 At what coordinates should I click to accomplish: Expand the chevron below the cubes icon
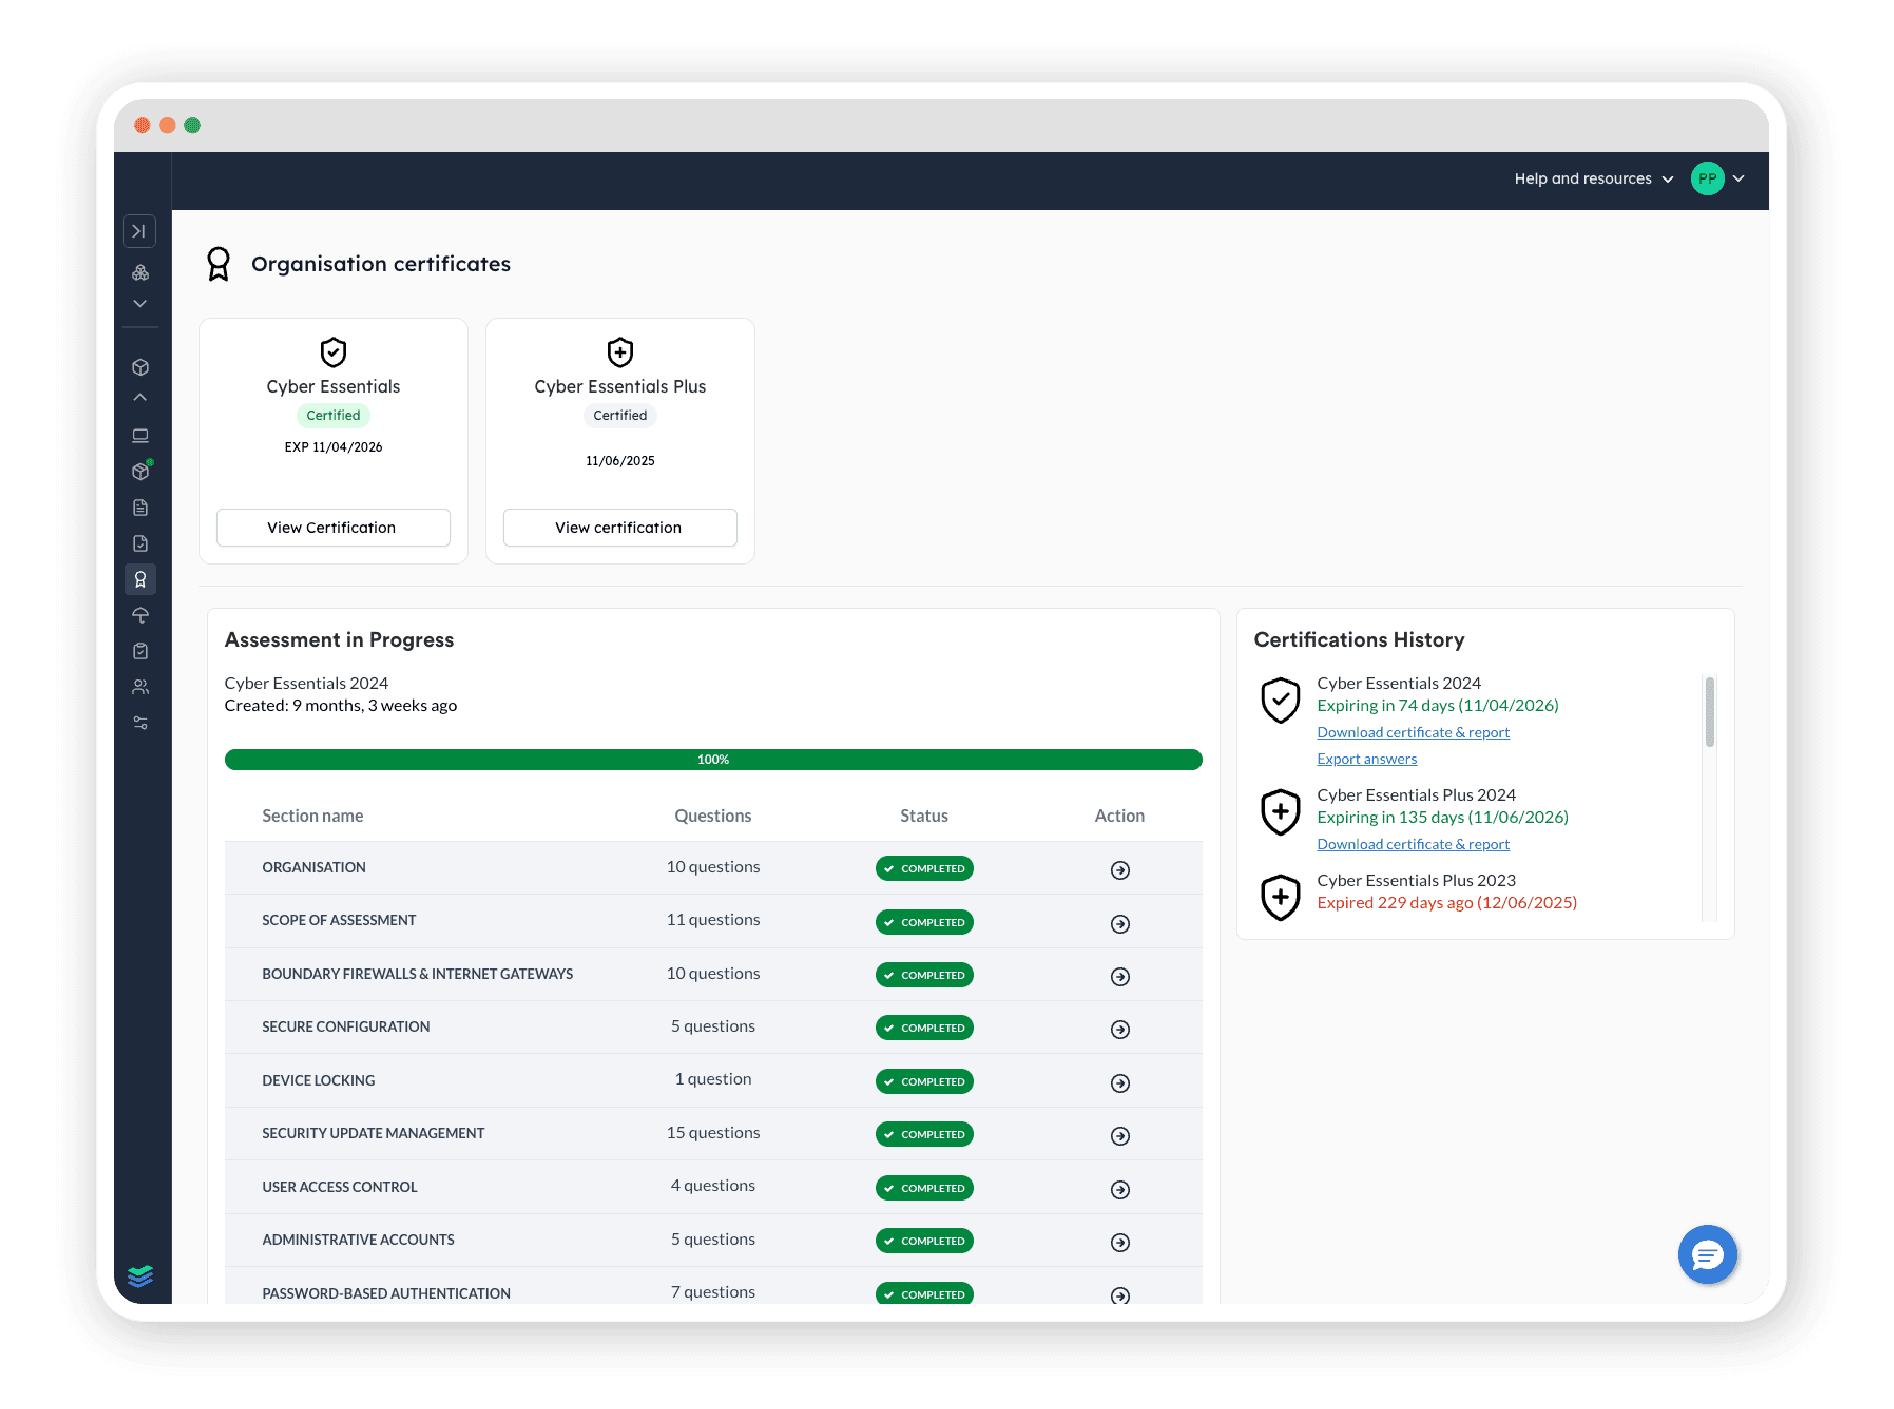point(140,303)
